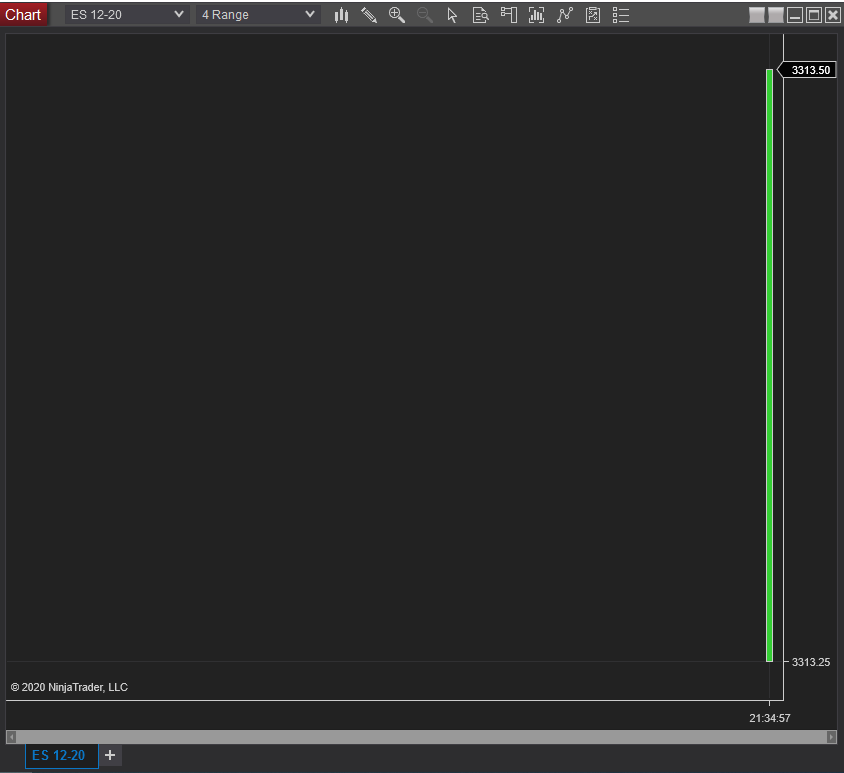The height and width of the screenshot is (773, 844).
Task: Open the ES 12-20 instrument dropdown
Action: point(127,15)
